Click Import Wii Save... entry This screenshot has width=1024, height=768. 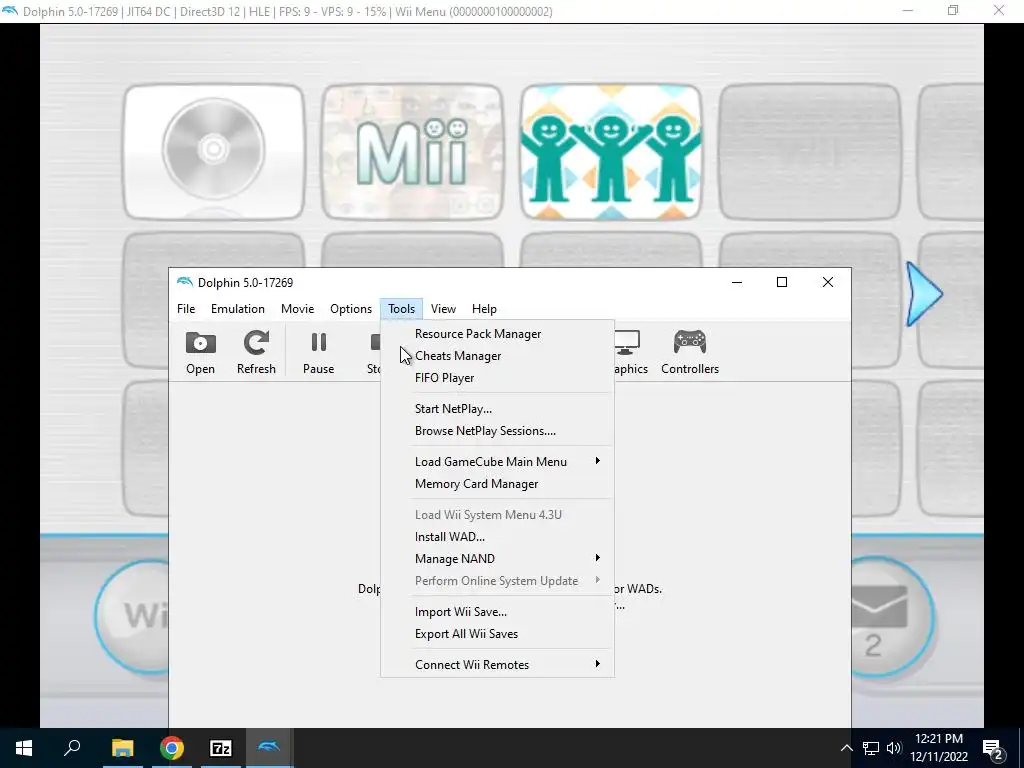[497, 612]
